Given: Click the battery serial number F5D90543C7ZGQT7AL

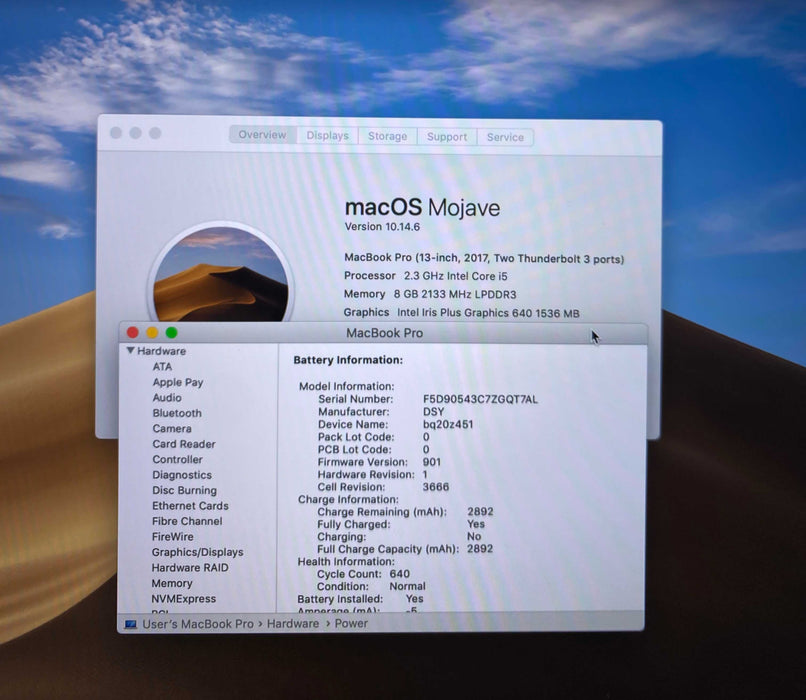Looking at the screenshot, I should coord(480,399).
